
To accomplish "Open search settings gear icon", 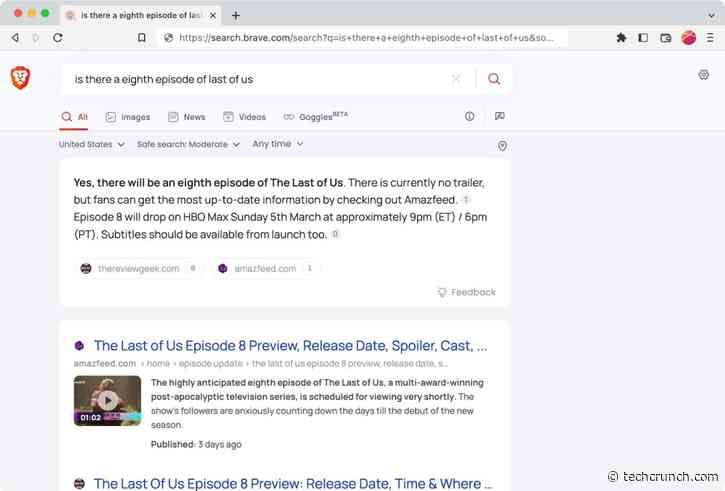I will [x=704, y=75].
